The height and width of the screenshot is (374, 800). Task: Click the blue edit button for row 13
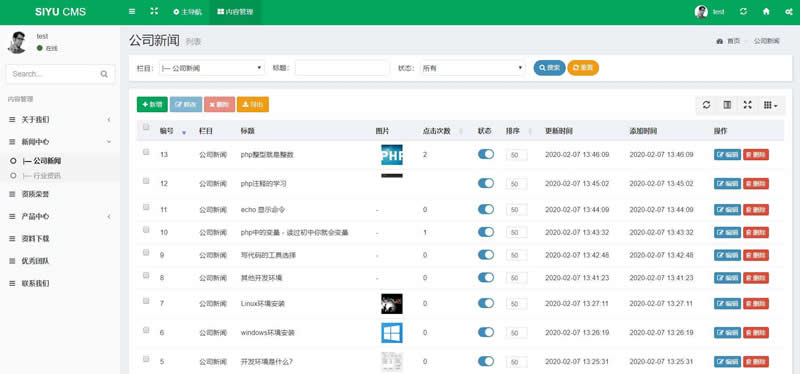click(727, 155)
